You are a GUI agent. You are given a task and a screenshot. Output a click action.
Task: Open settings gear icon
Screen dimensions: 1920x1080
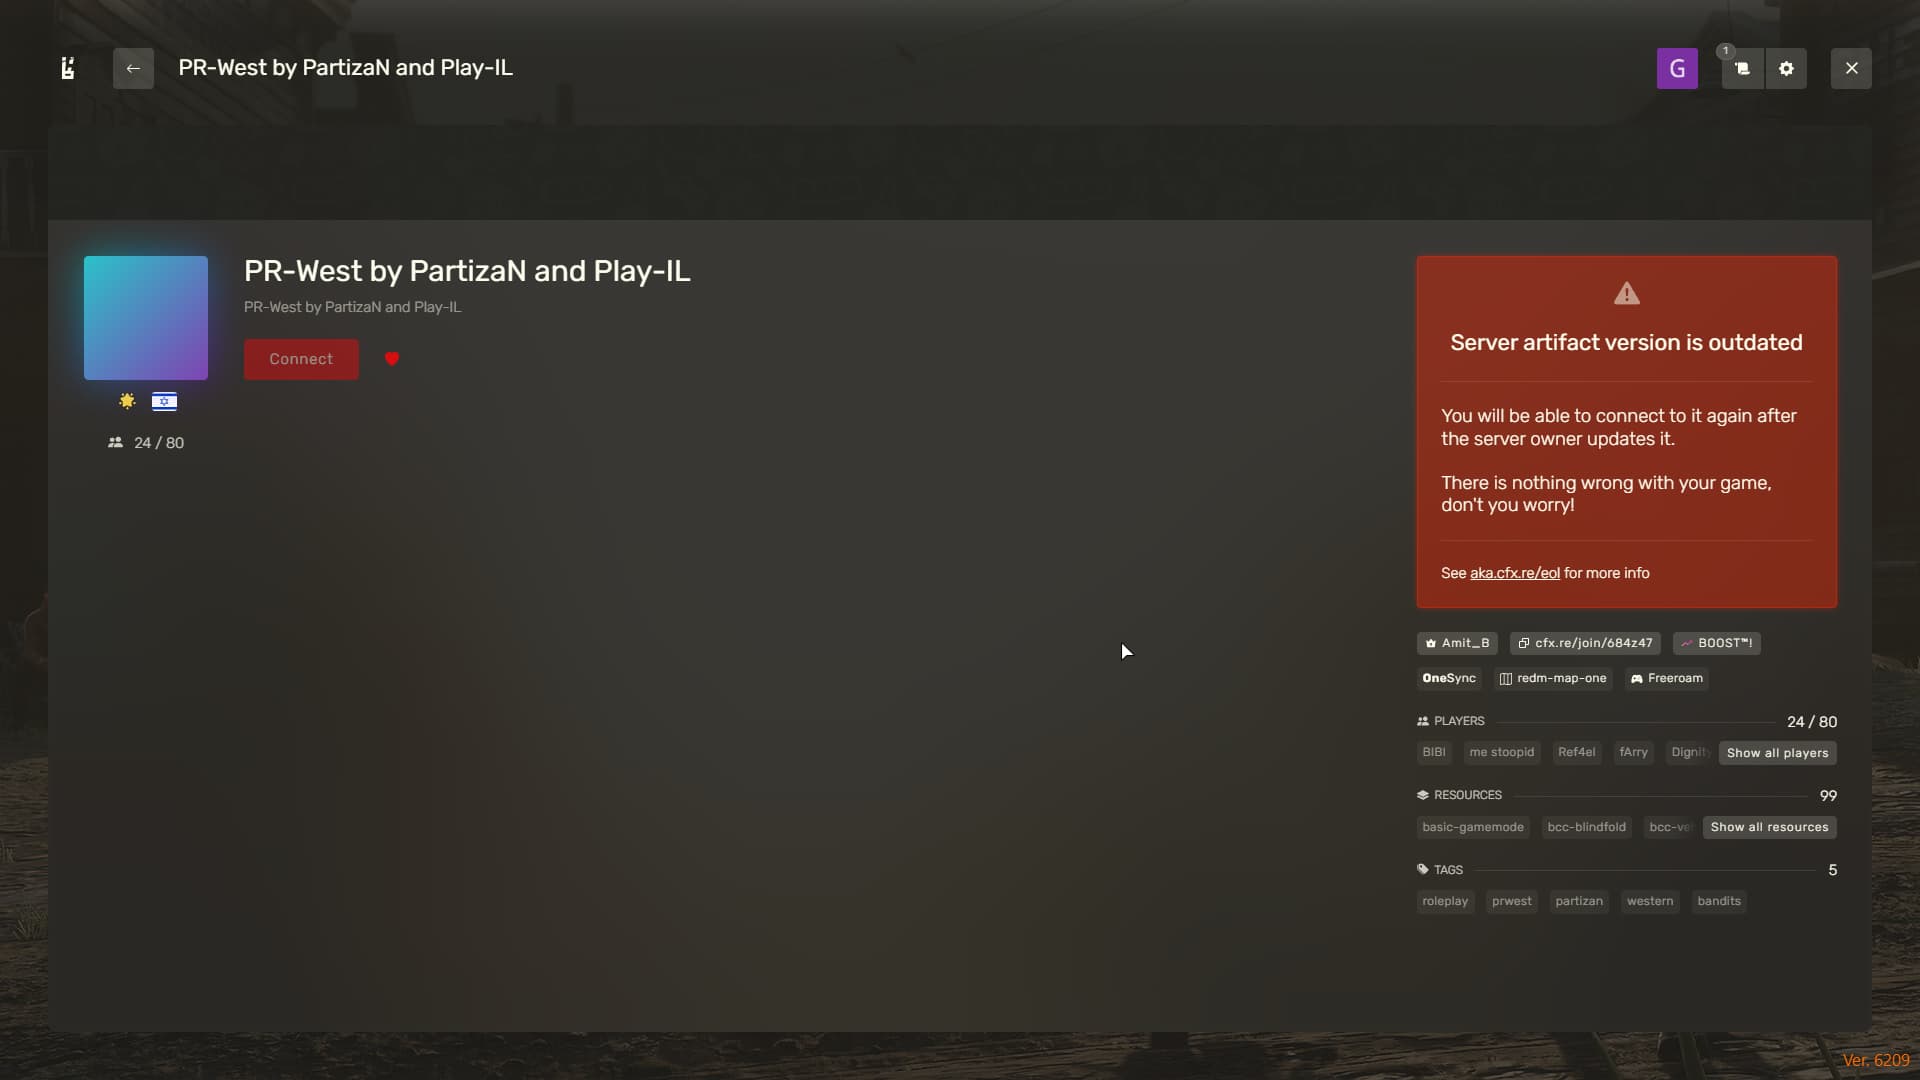click(x=1786, y=68)
